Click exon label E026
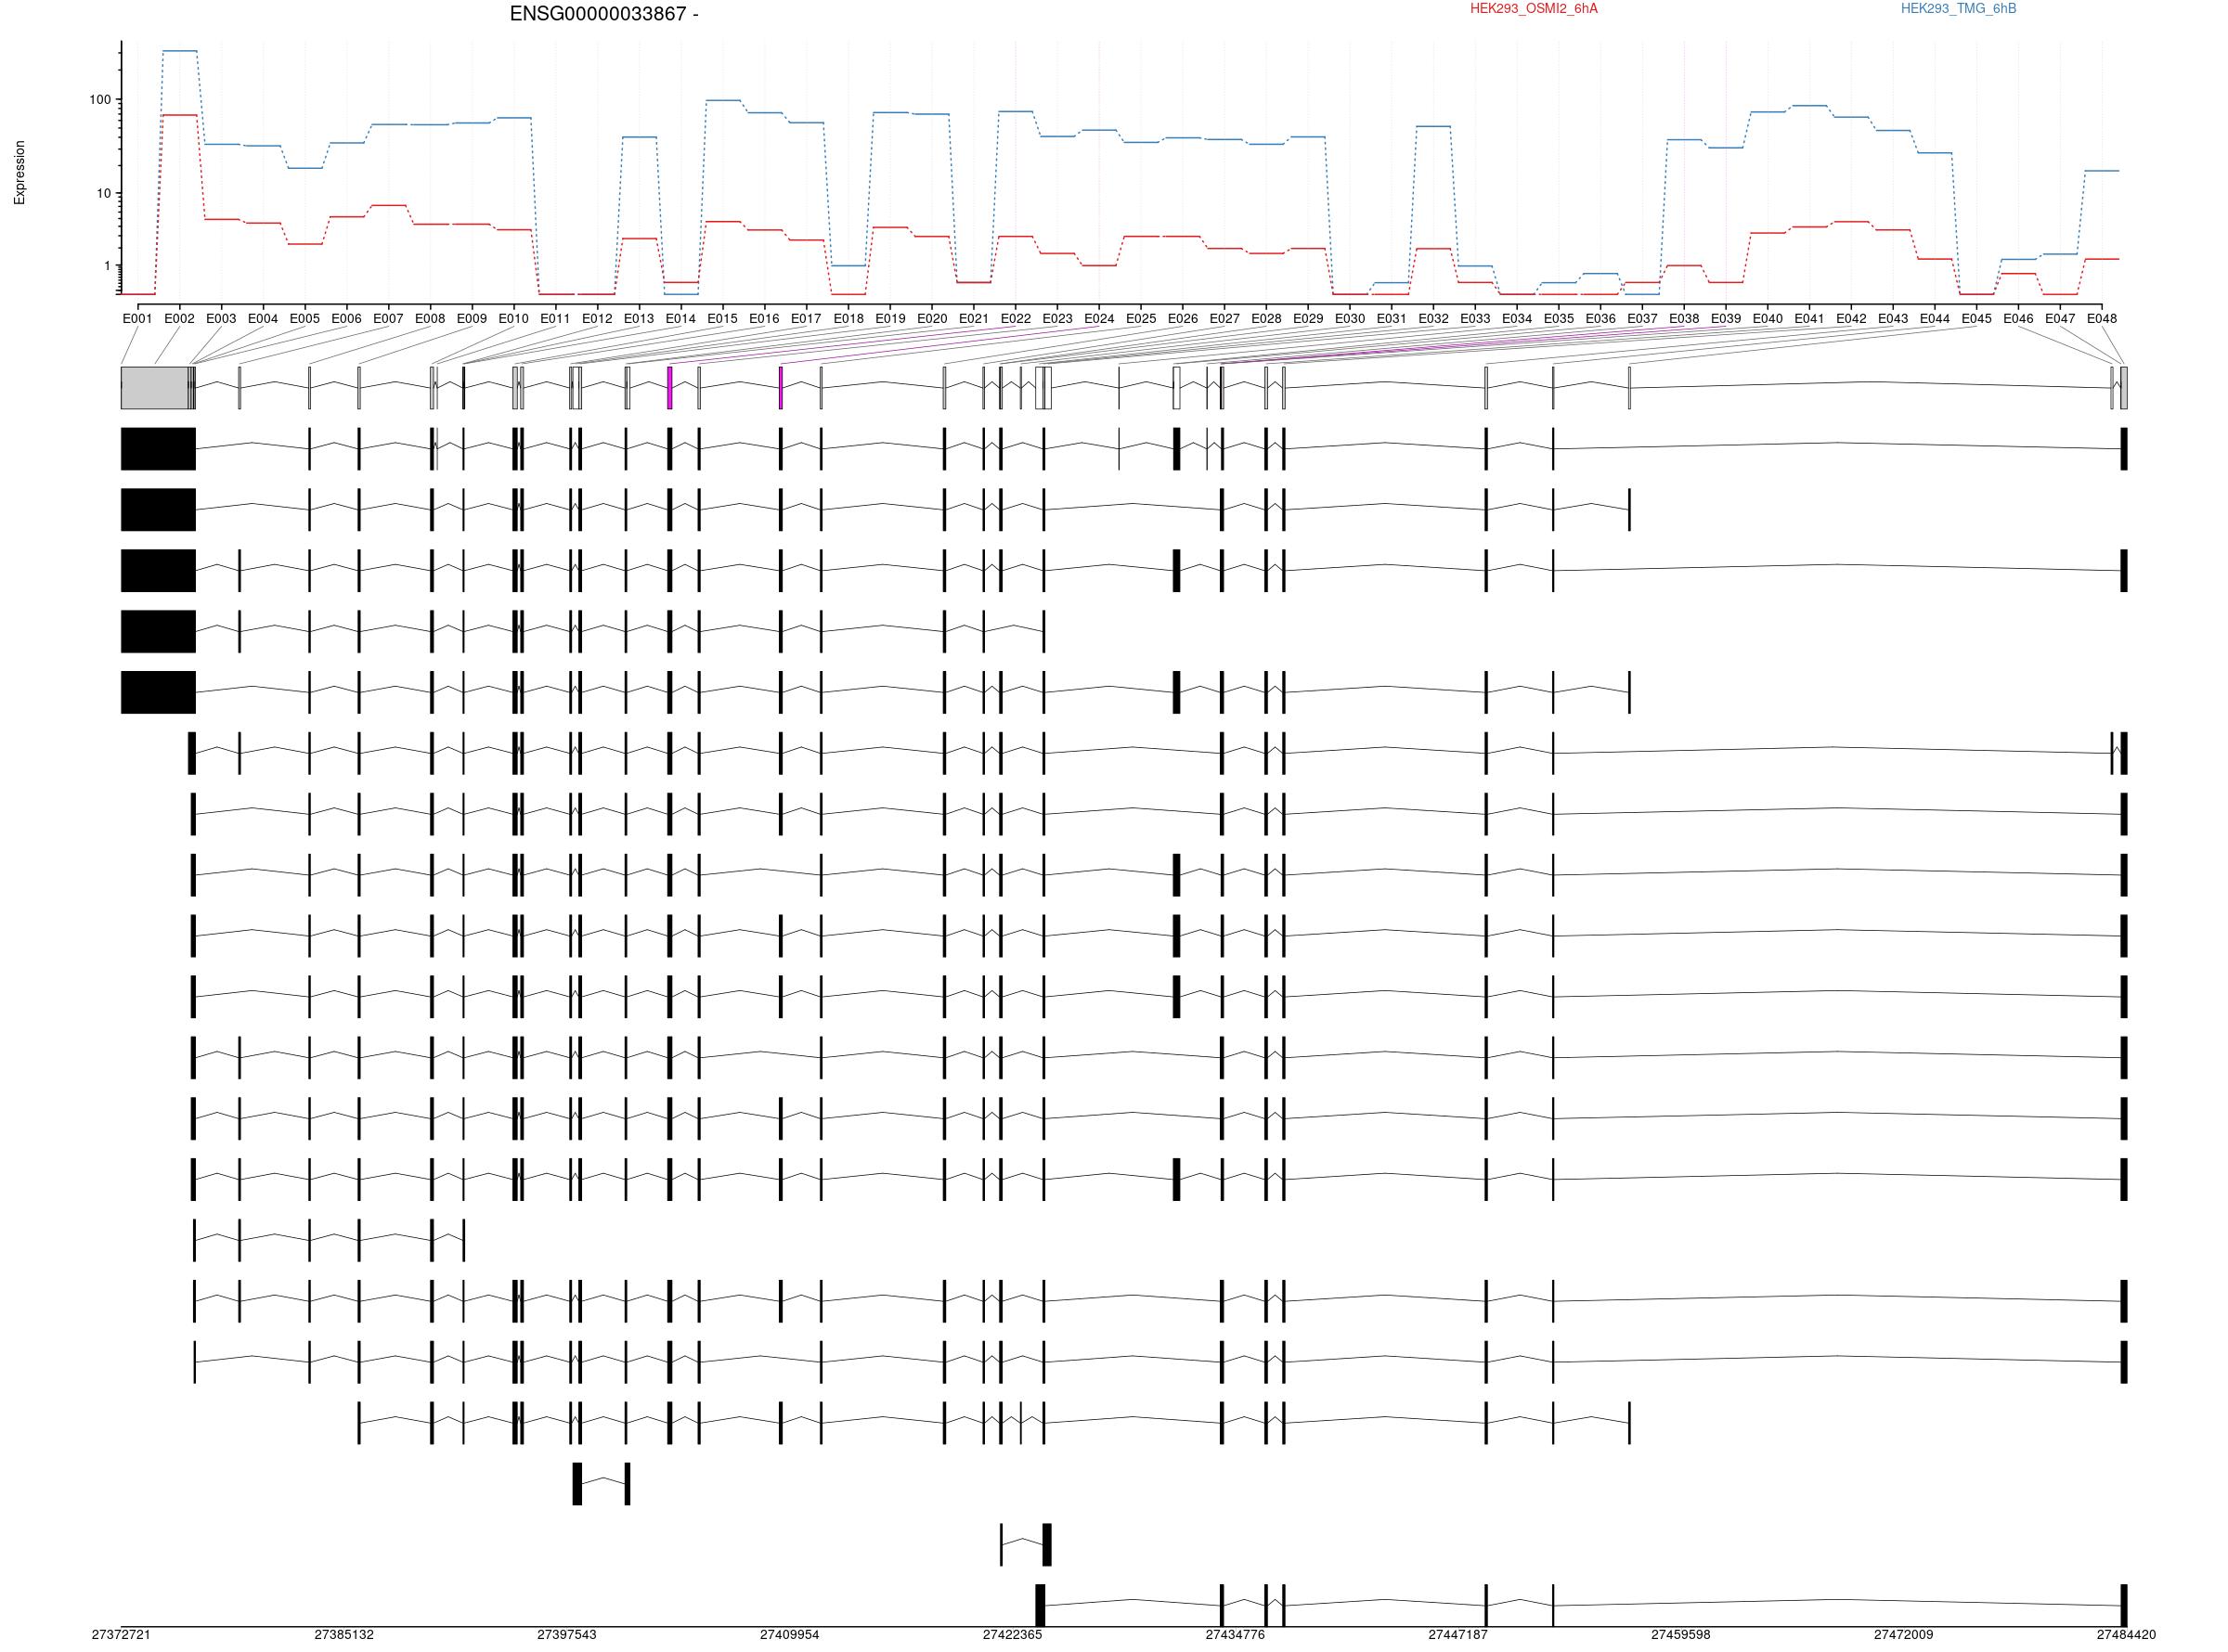The height and width of the screenshot is (1652, 2228). 1183,319
